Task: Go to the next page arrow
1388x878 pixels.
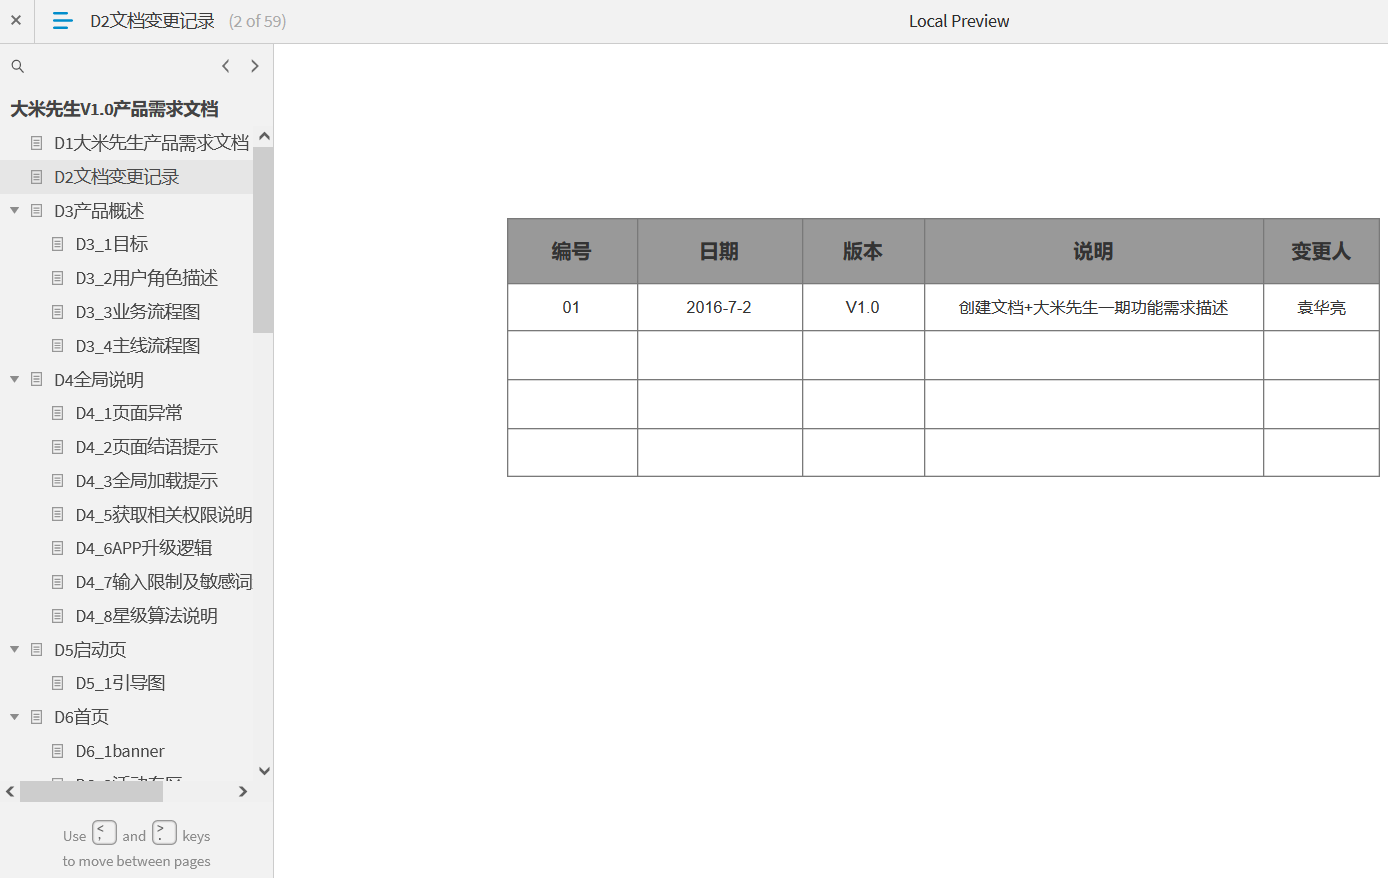Action: pos(255,66)
